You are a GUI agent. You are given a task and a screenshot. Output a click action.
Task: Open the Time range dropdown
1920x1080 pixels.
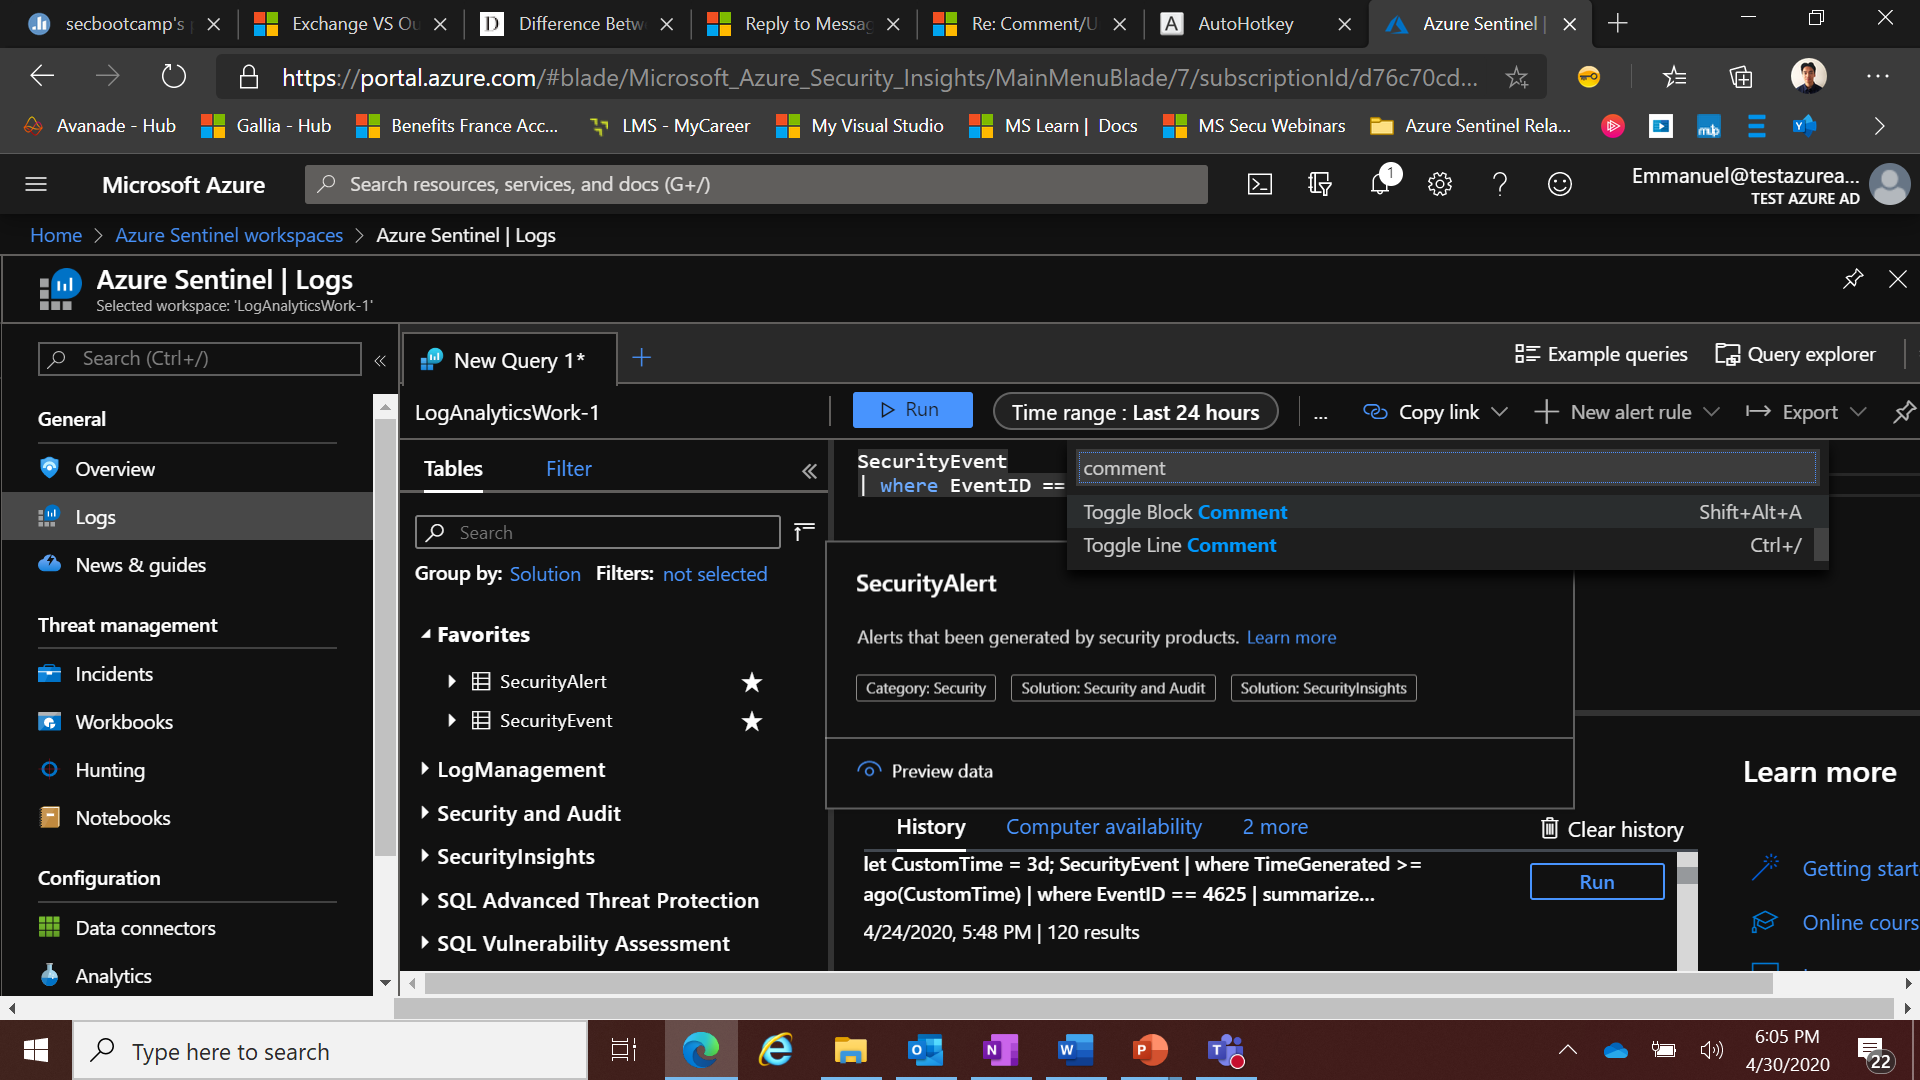[1135, 411]
